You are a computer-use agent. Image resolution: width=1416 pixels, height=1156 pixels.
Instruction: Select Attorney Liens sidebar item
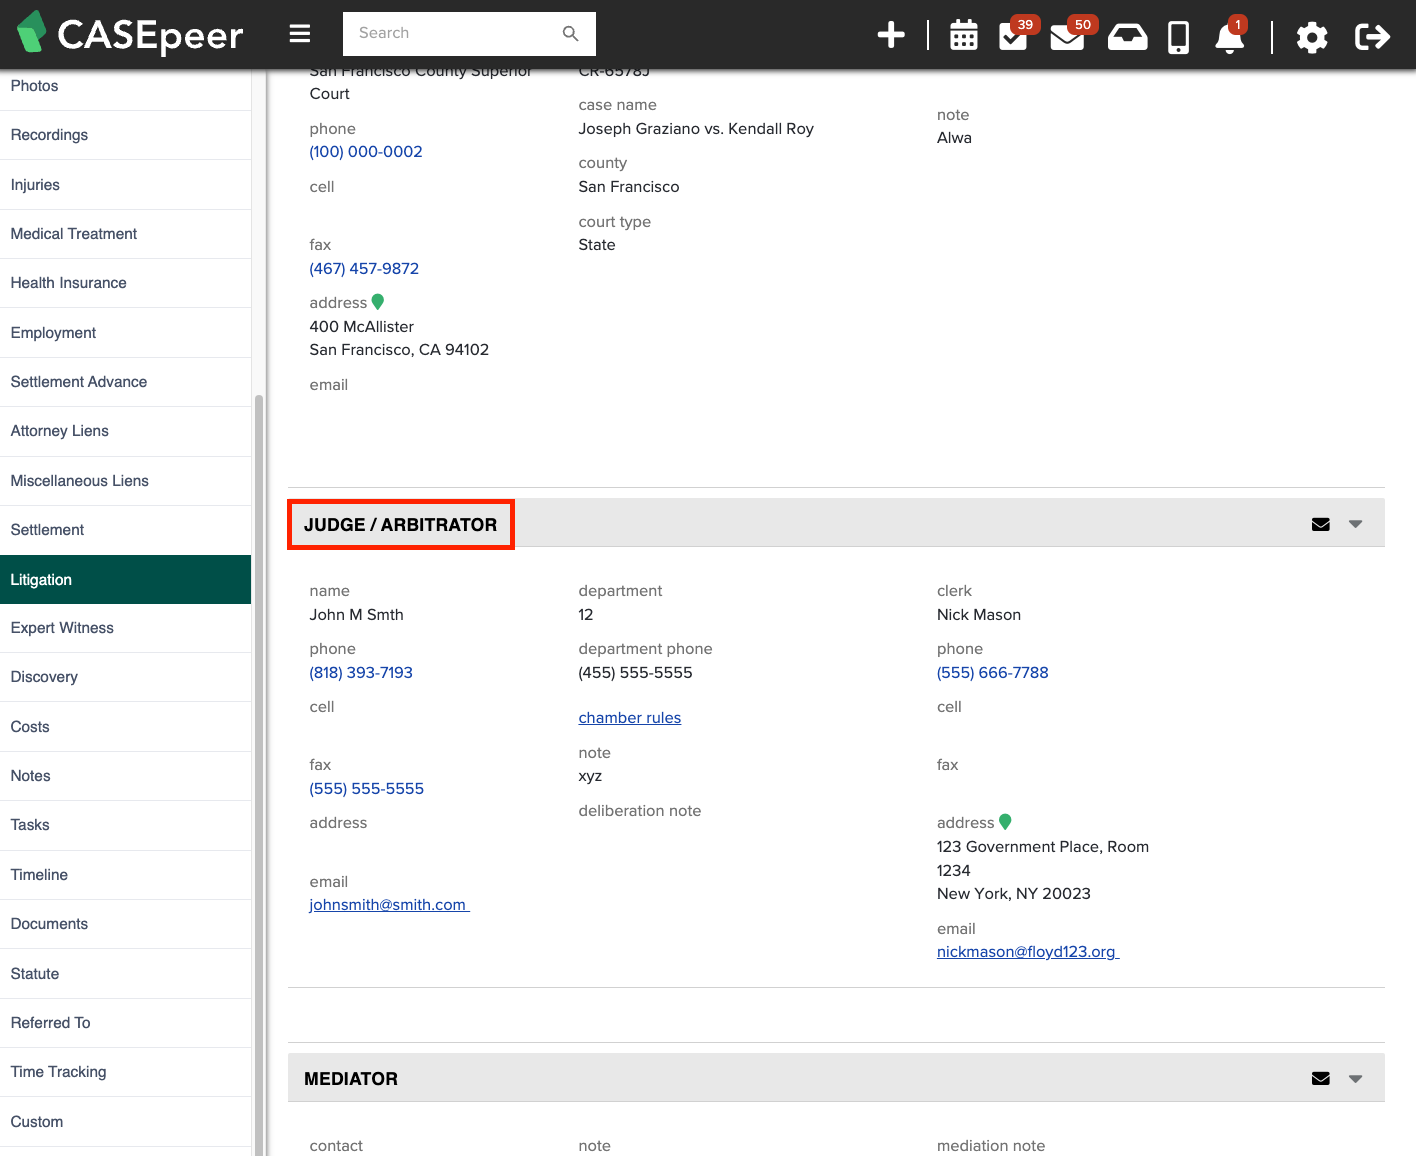[125, 431]
